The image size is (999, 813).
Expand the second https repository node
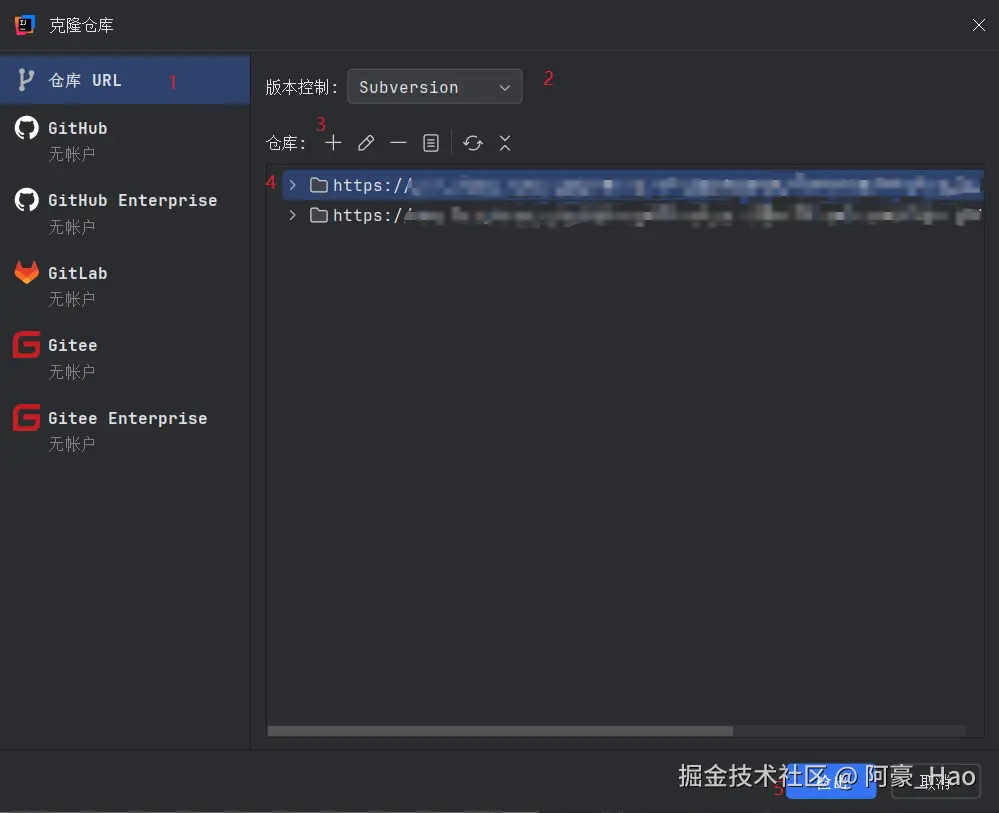click(x=292, y=215)
